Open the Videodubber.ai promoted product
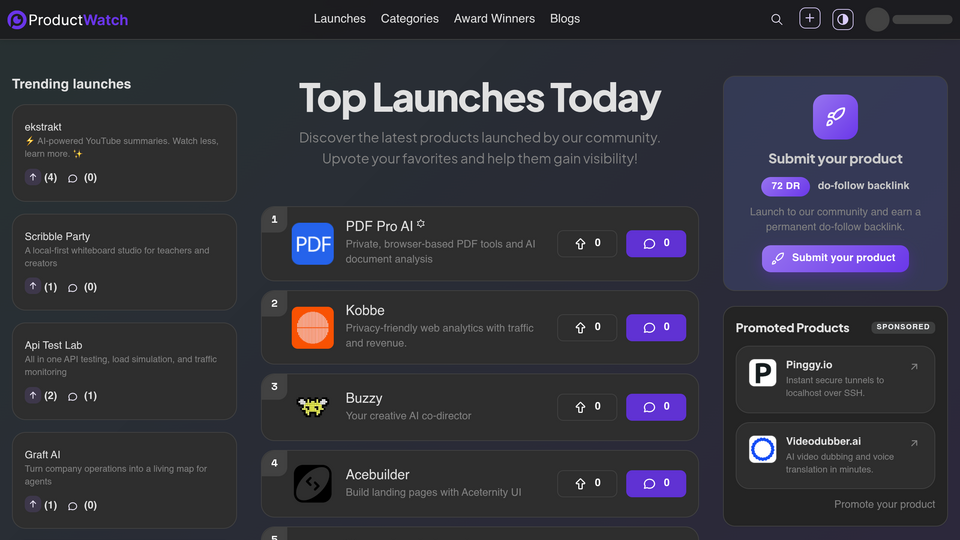Viewport: 960px width, 540px height. [x=835, y=456]
